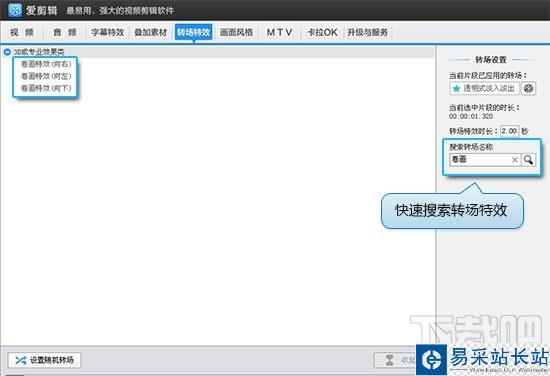
Task: Select the 3D或专业效果类 category row
Action: pos(217,52)
